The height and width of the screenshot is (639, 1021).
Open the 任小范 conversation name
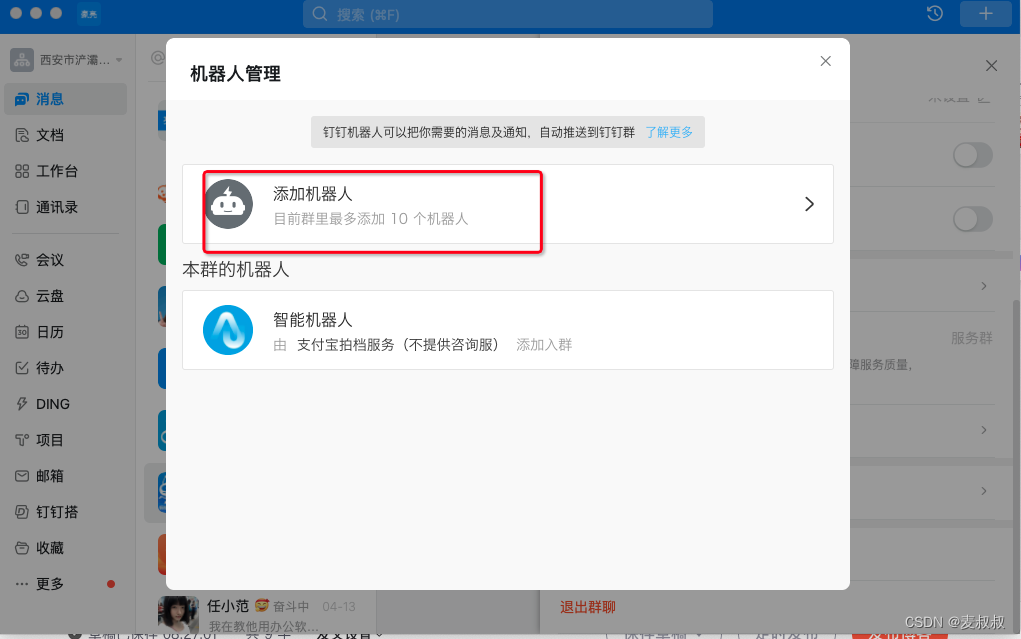click(228, 606)
